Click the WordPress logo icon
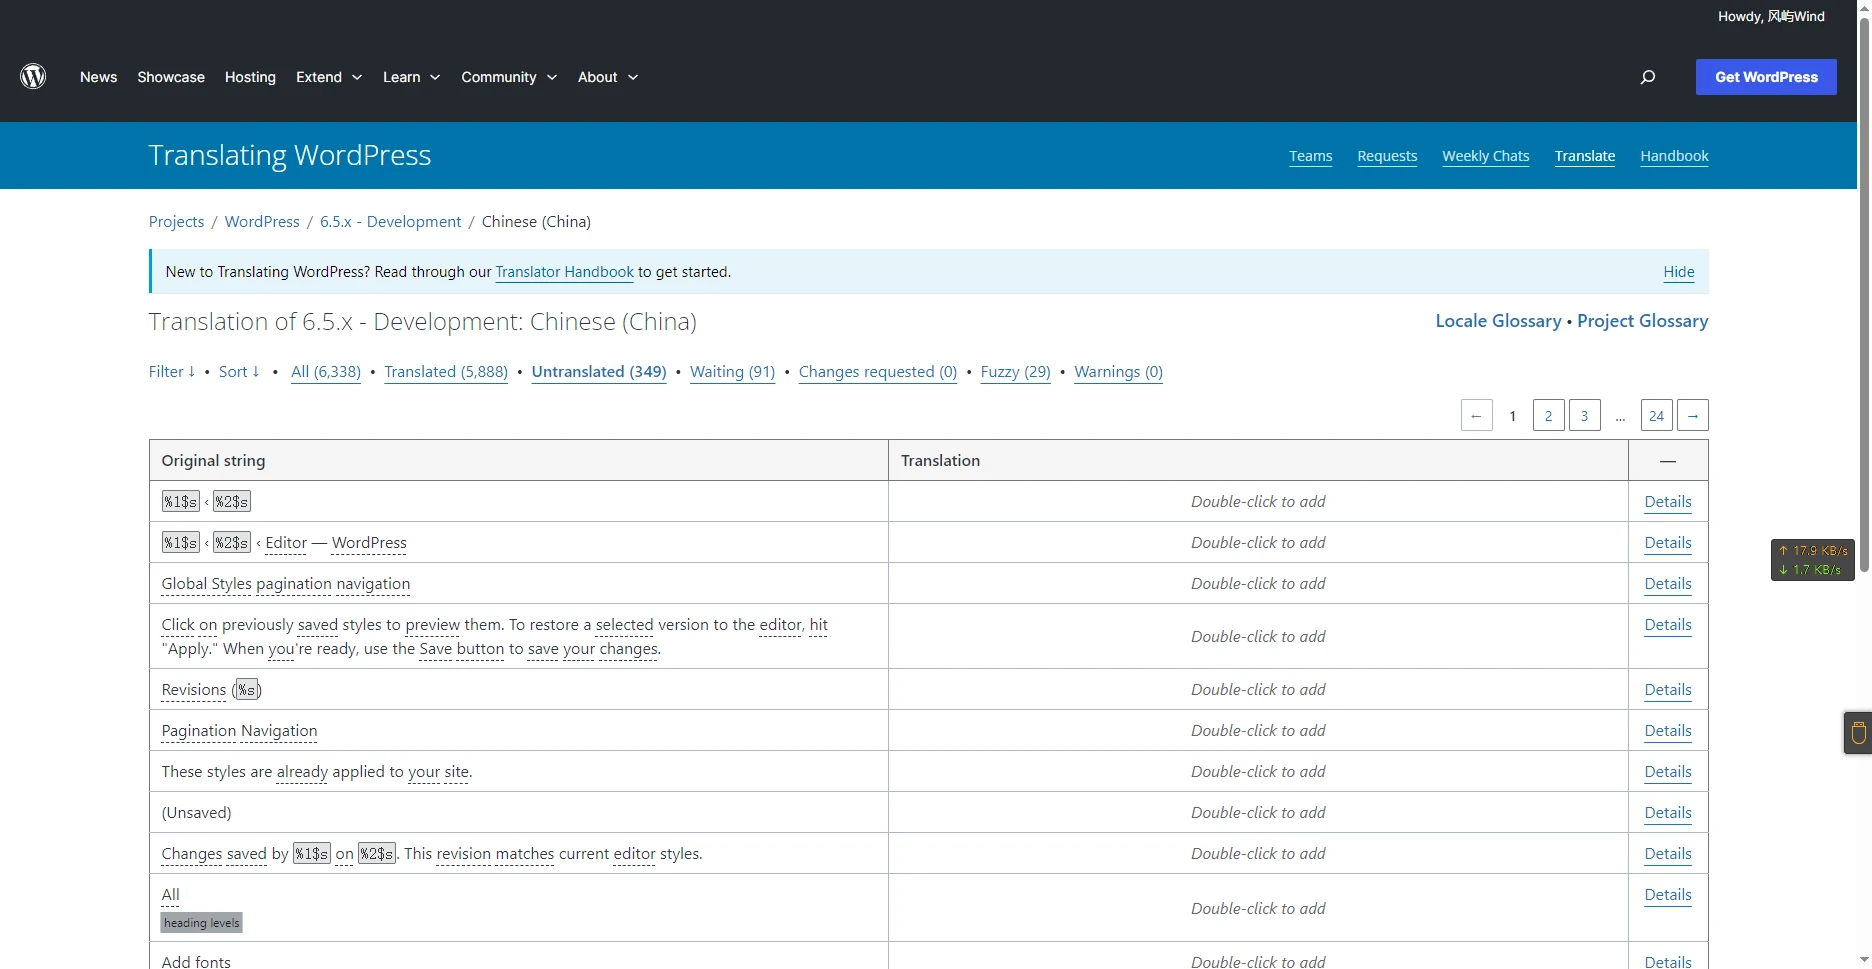 coord(33,77)
